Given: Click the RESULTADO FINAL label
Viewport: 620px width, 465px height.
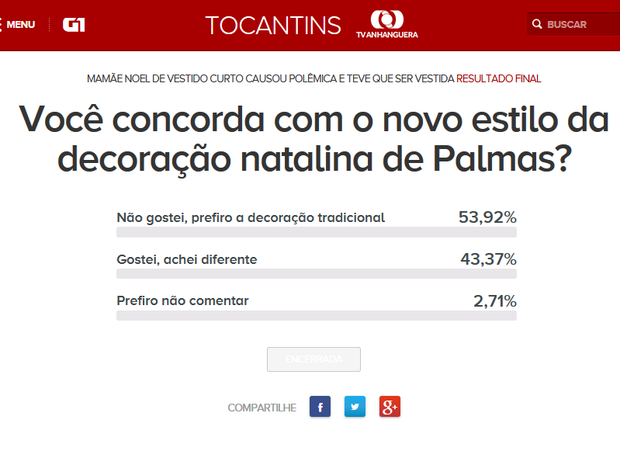Looking at the screenshot, I should click(x=513, y=77).
